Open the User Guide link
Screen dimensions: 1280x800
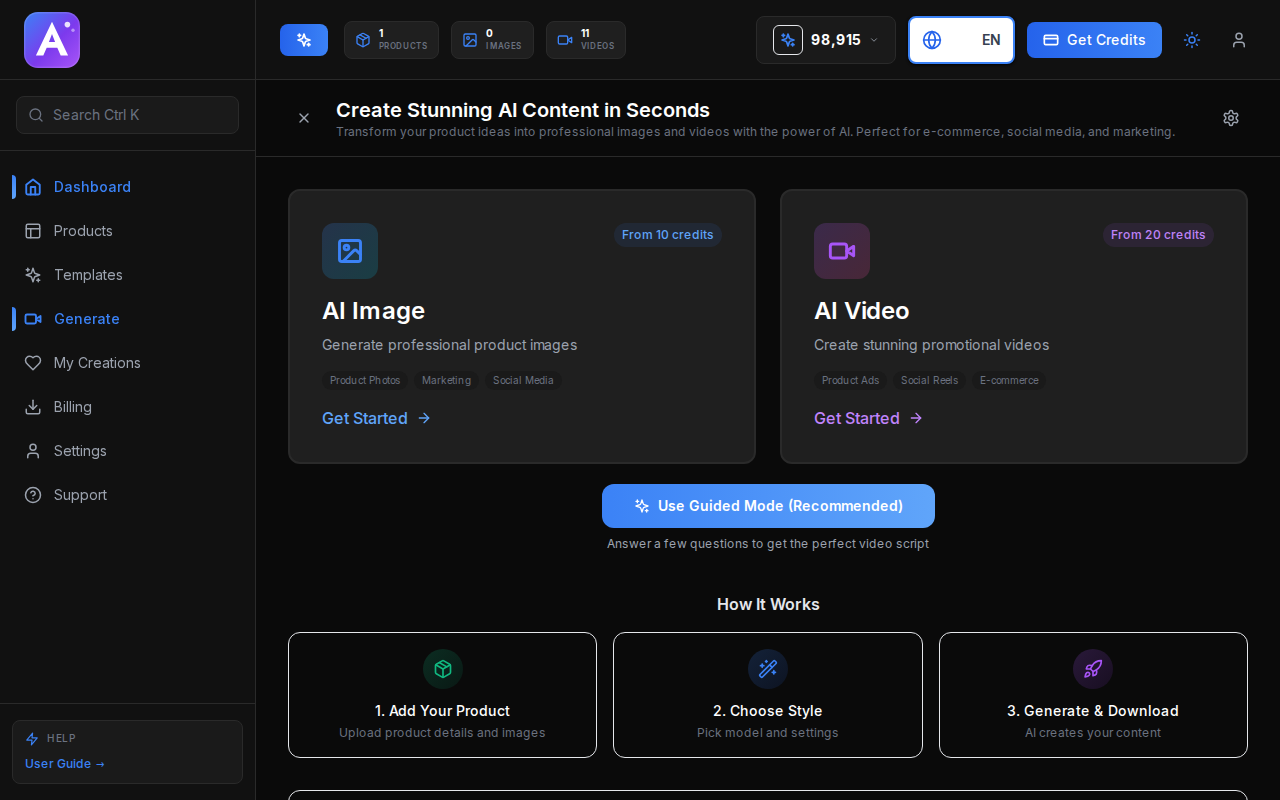(65, 764)
